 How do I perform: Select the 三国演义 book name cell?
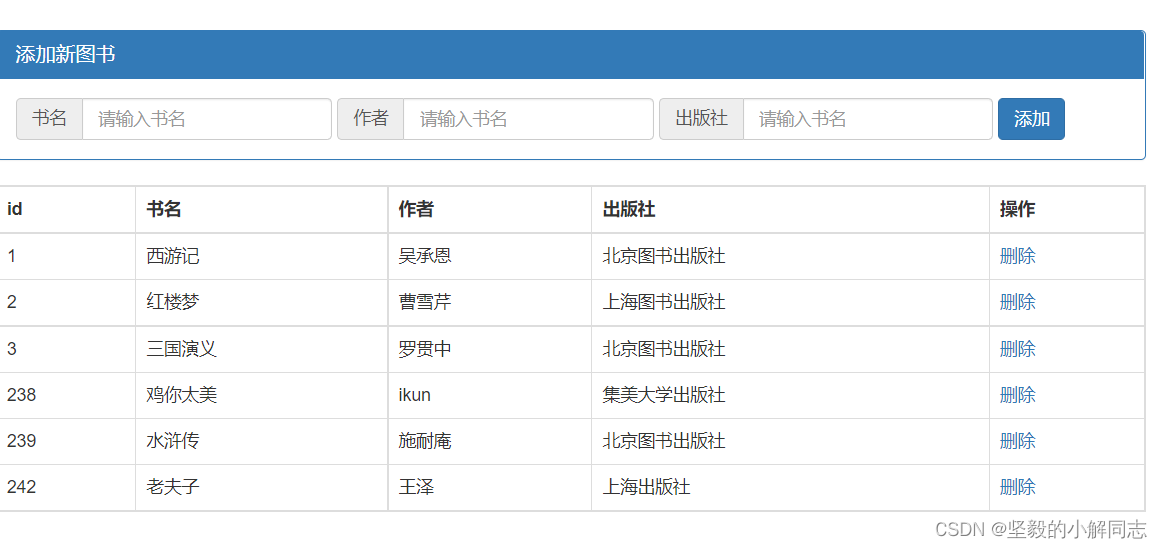pos(262,349)
